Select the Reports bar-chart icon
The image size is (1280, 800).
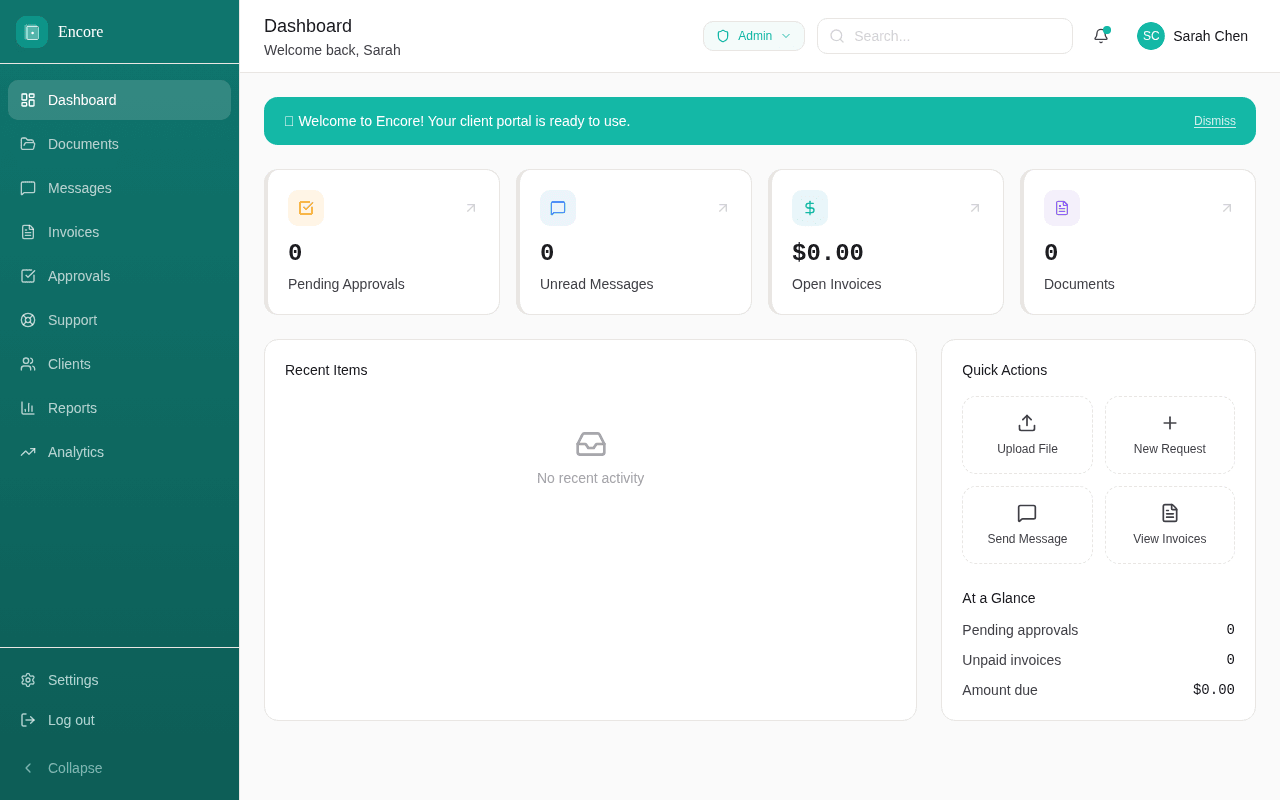pos(27,408)
